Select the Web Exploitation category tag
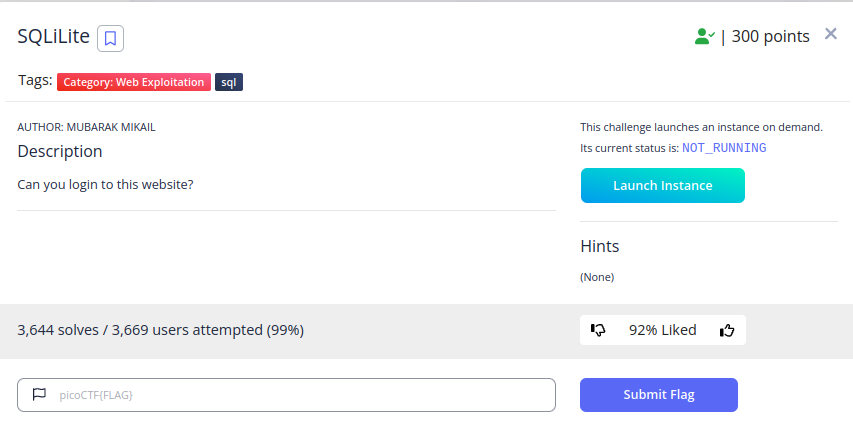853x432 pixels. coord(134,82)
